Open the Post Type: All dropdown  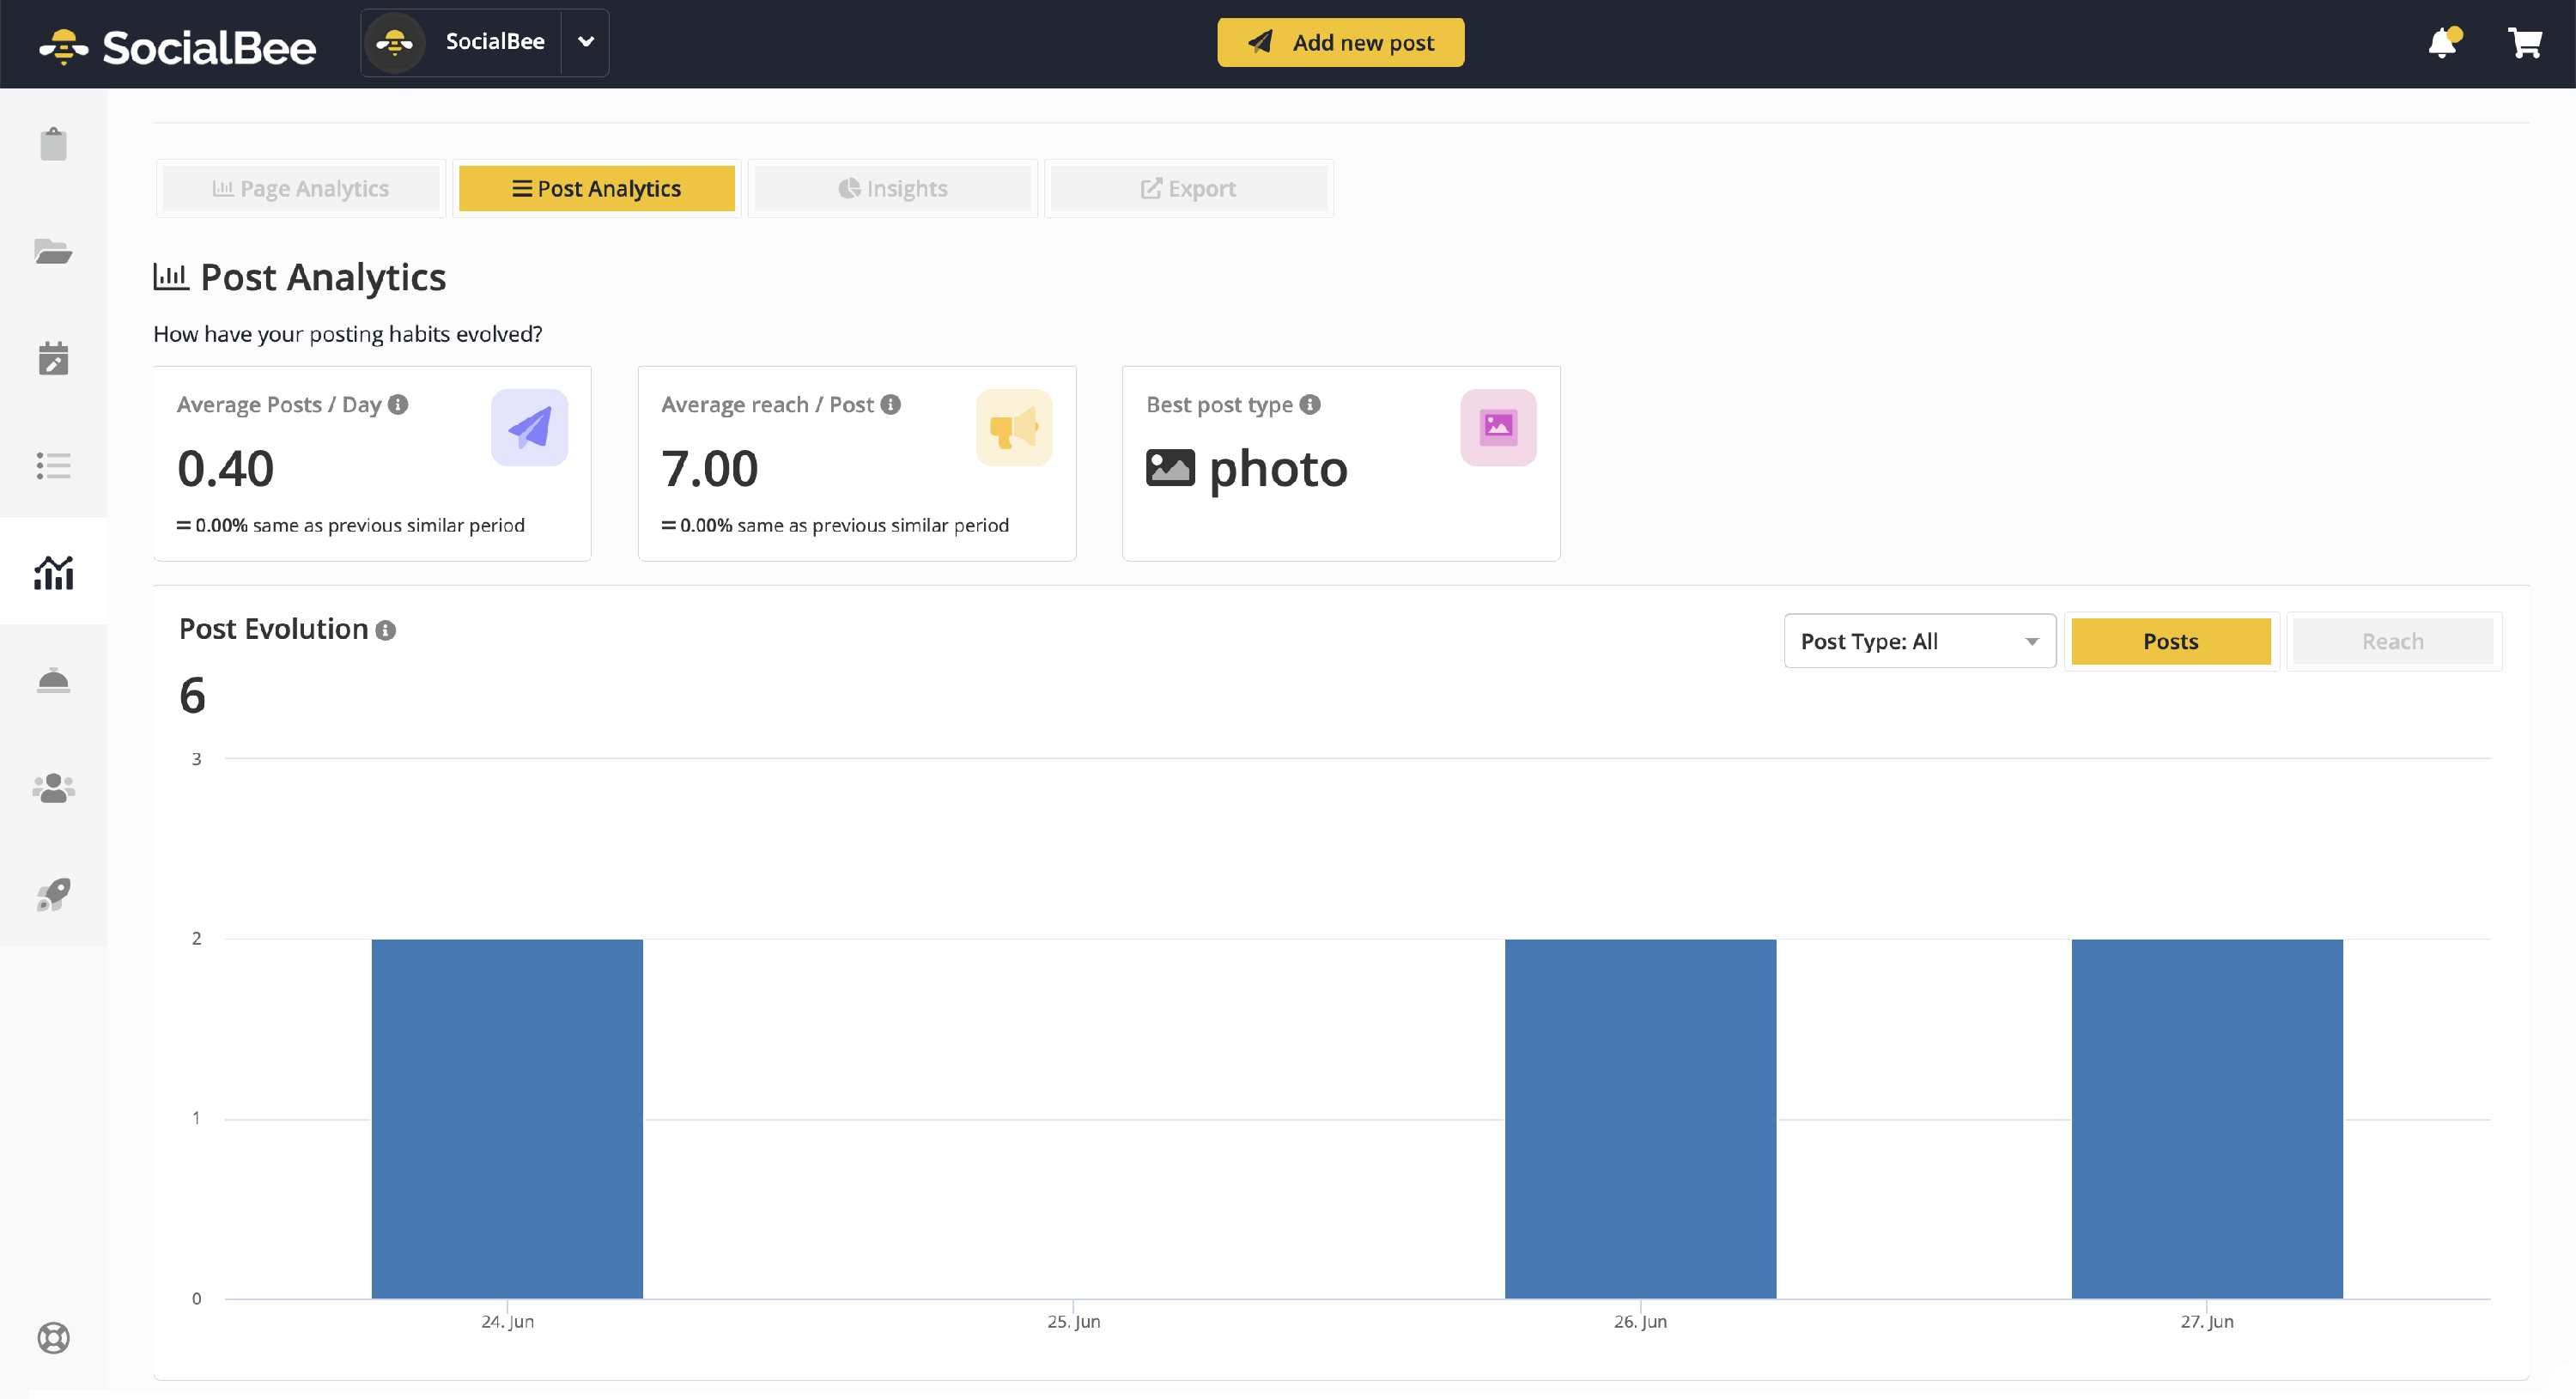(x=1920, y=641)
